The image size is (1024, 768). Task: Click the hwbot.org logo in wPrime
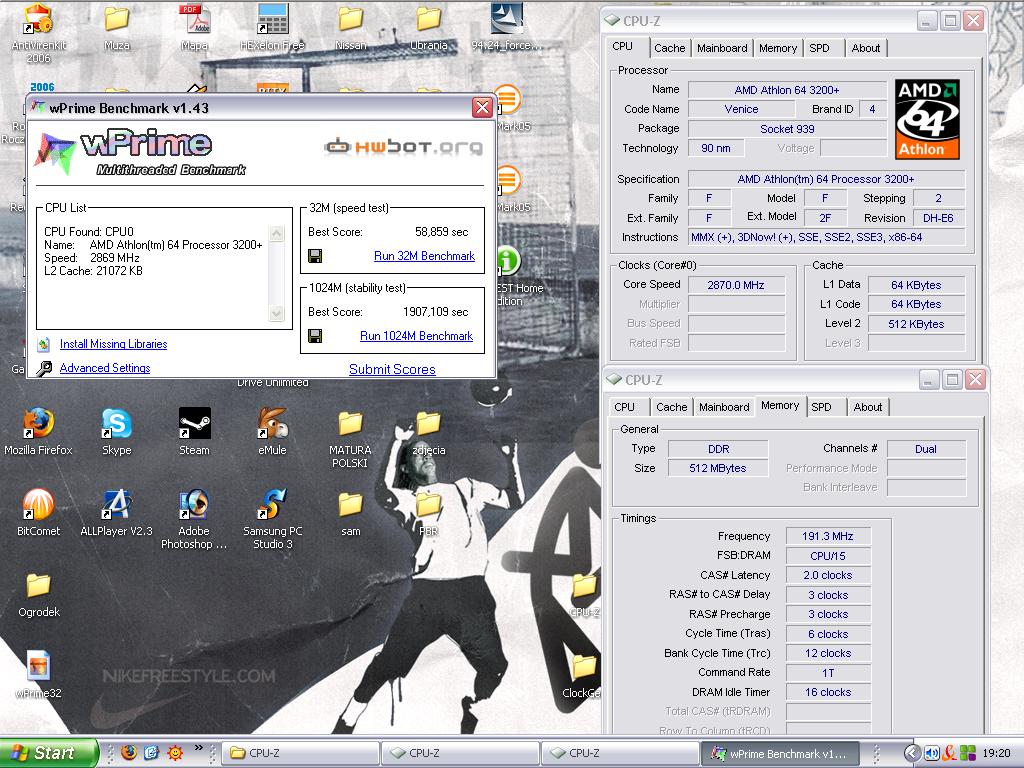[403, 146]
